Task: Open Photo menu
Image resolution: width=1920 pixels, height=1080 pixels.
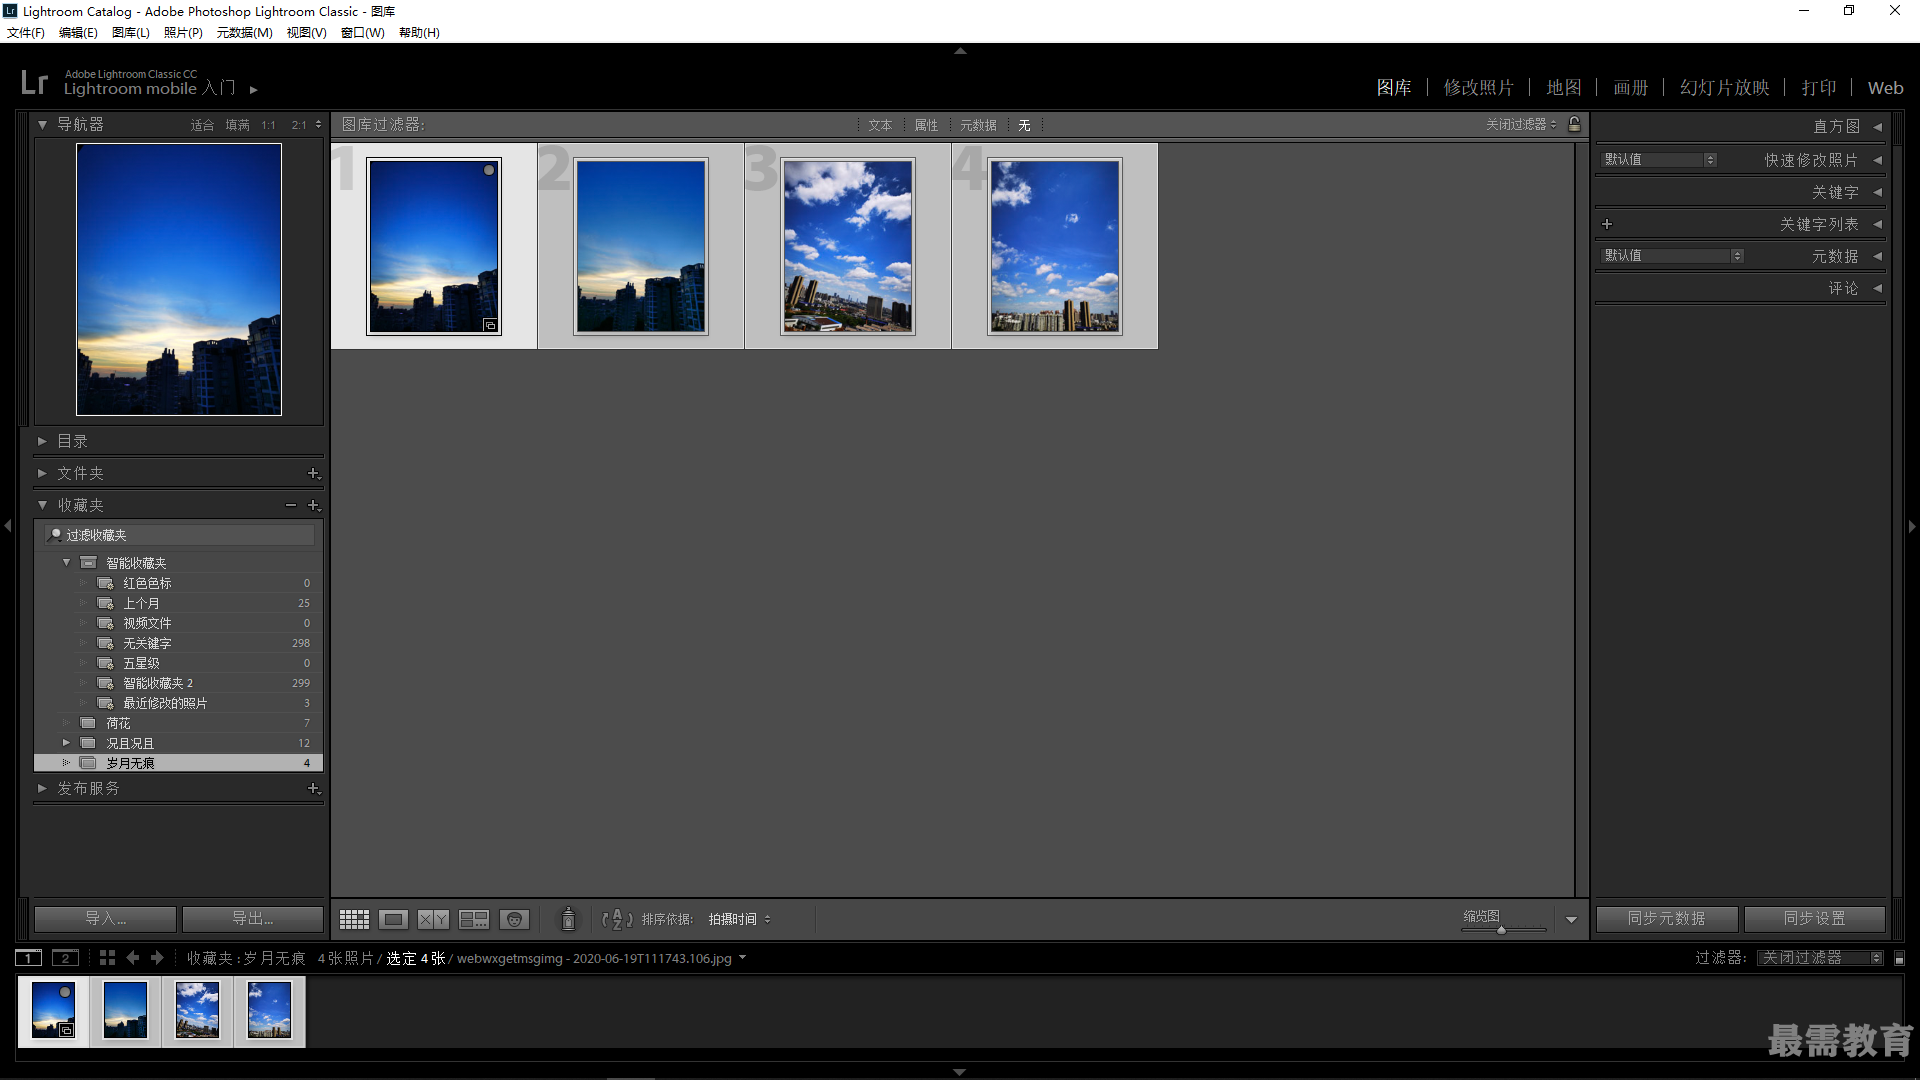Action: point(183,33)
